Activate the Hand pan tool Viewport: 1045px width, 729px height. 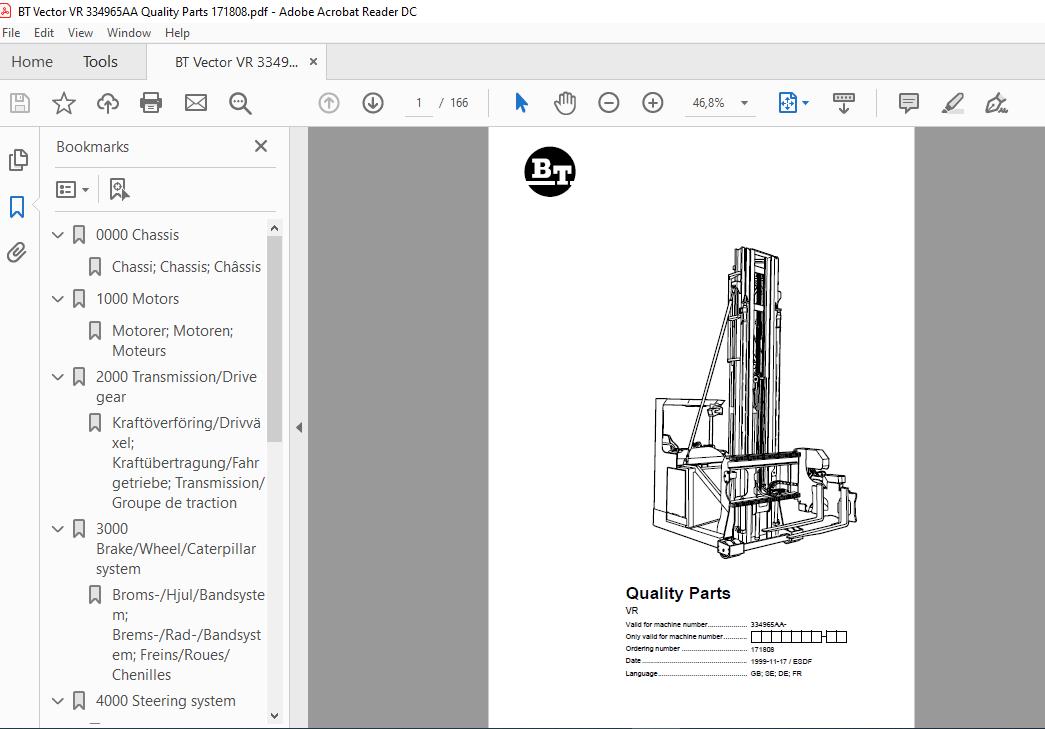click(564, 103)
